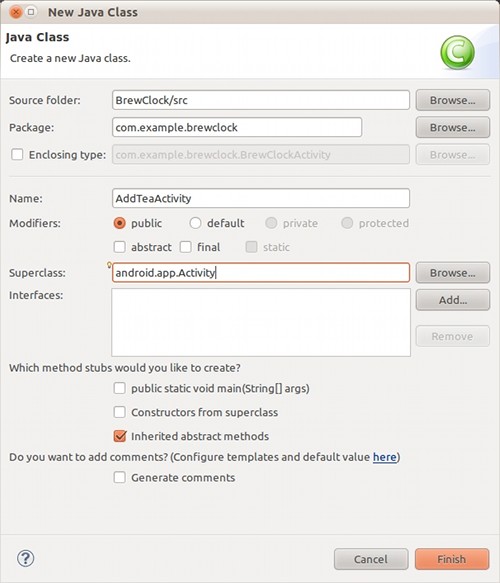Check the abstract modifier checkbox
This screenshot has height=583, width=500.
(119, 247)
